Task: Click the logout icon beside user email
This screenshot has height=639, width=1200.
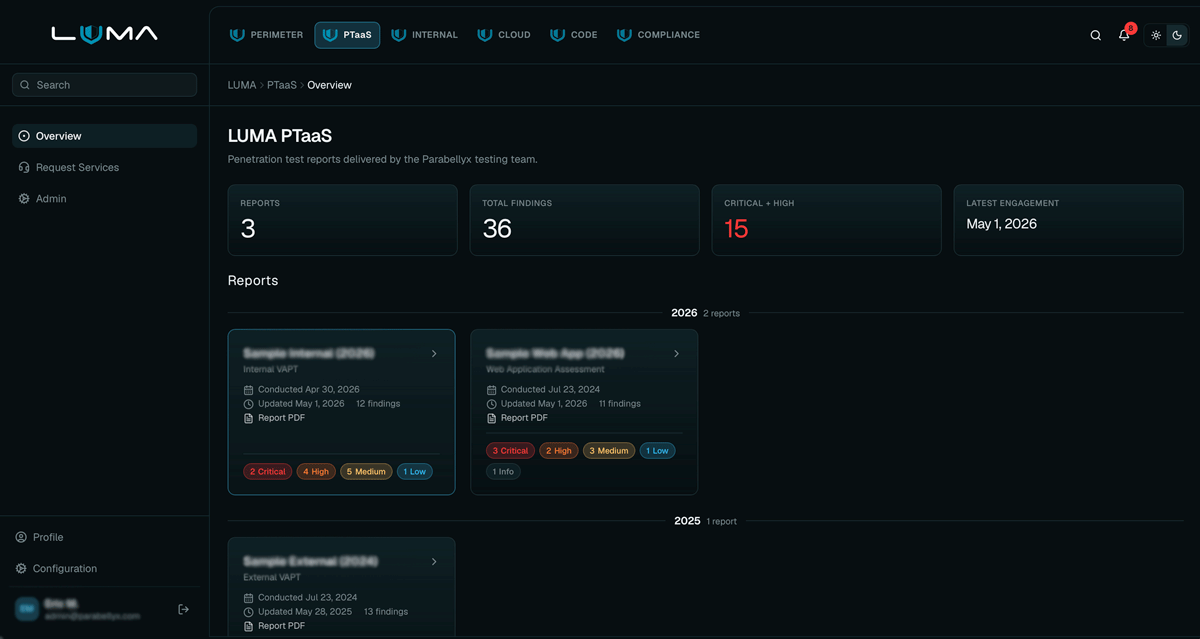Action: [183, 609]
